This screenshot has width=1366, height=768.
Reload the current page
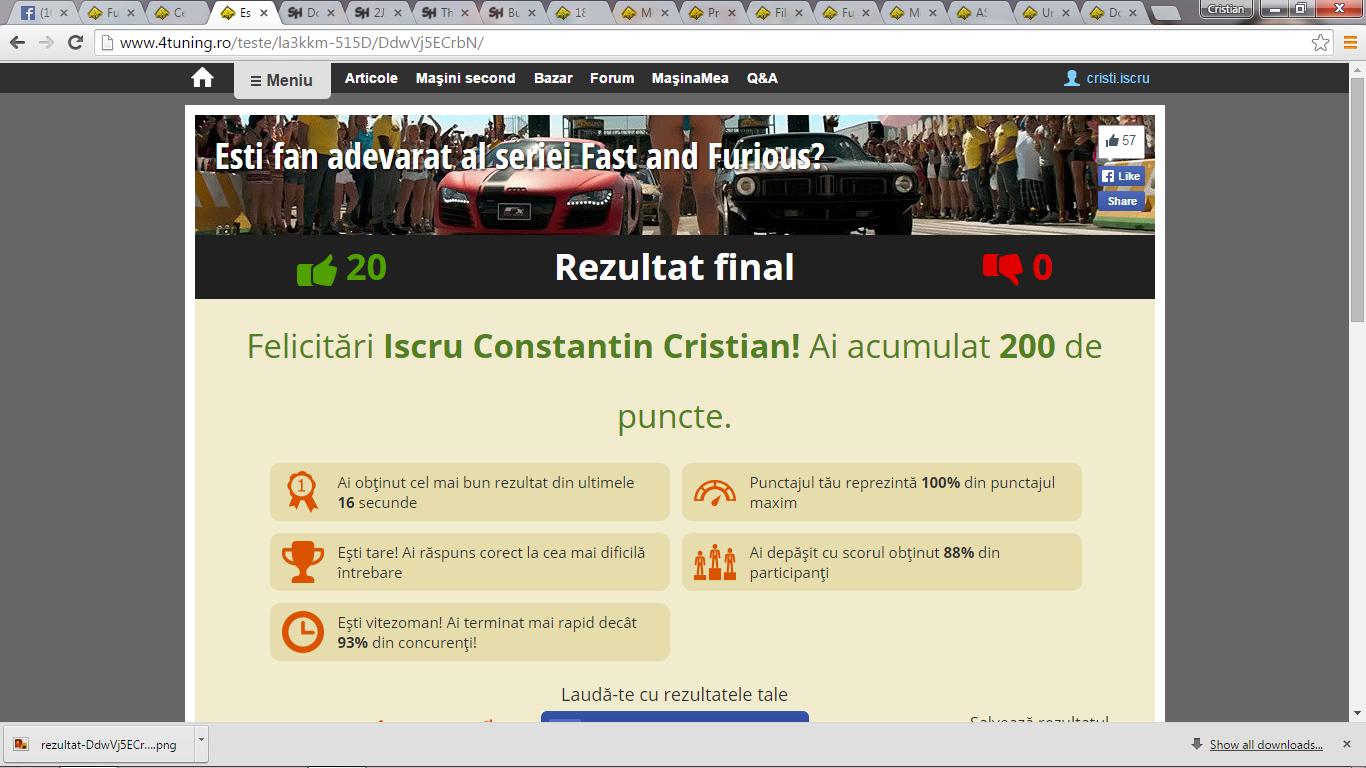click(x=75, y=43)
